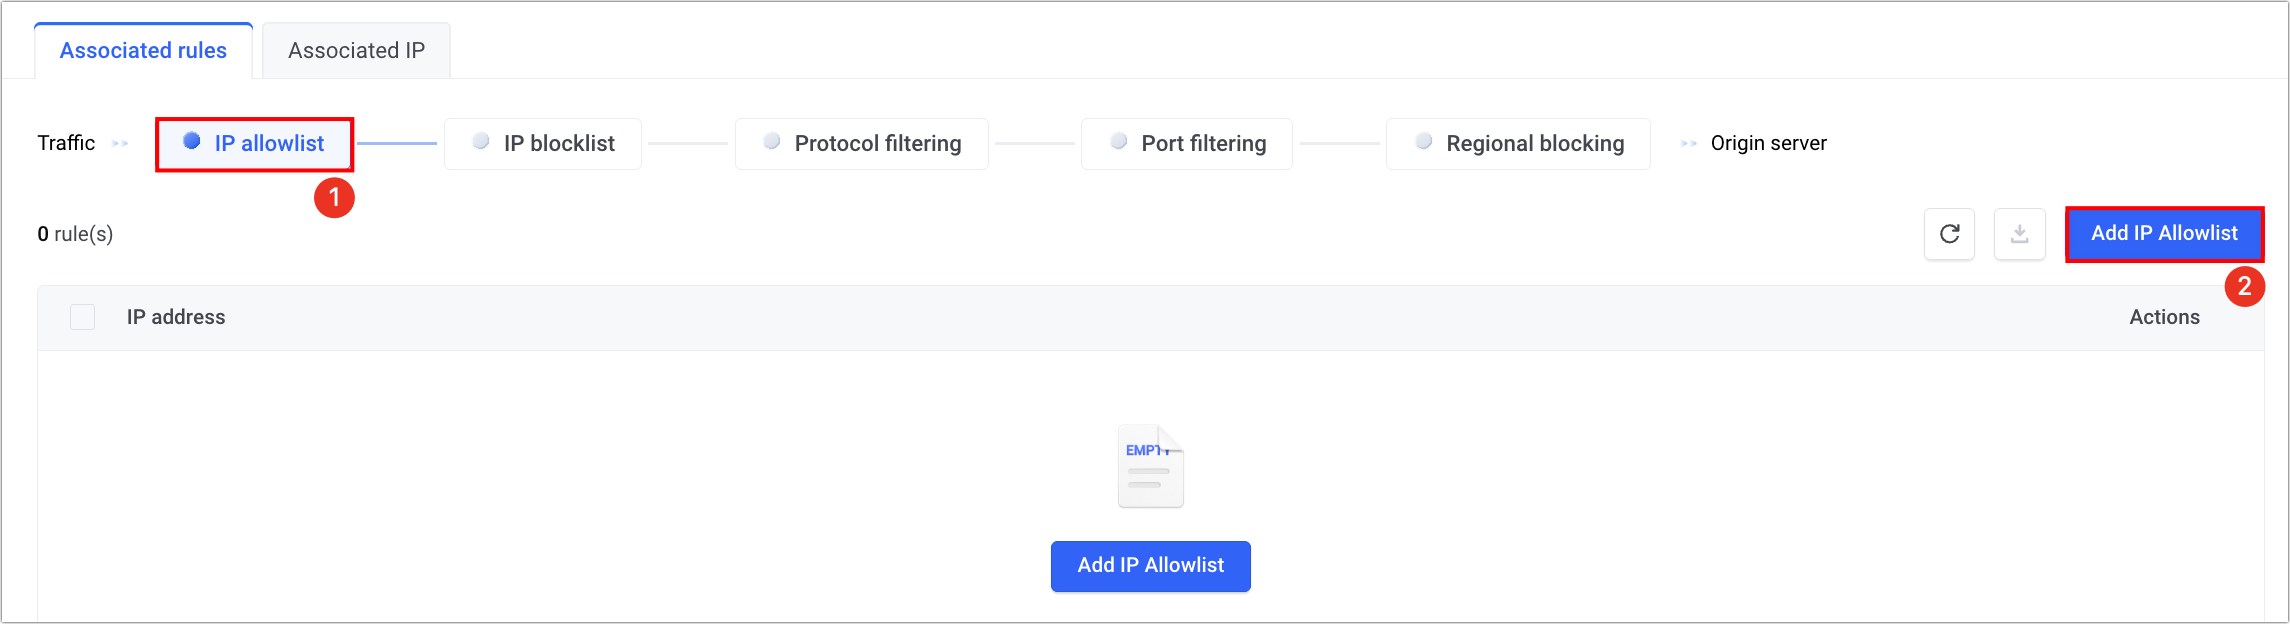Screen dimensions: 2290x624
Task: Click the Origin server label
Action: [x=1768, y=144]
